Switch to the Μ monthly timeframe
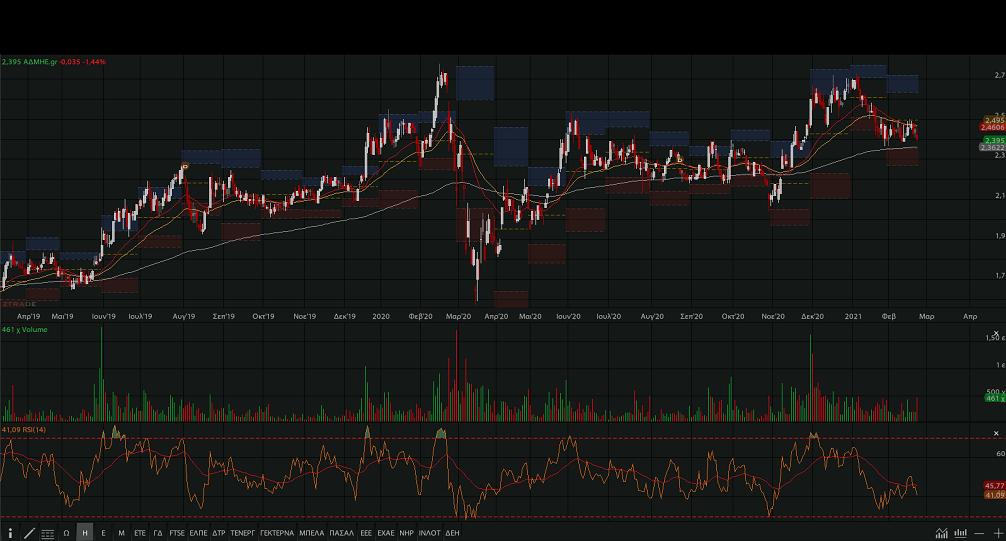The height and width of the screenshot is (541, 1006). pyautogui.click(x=121, y=533)
